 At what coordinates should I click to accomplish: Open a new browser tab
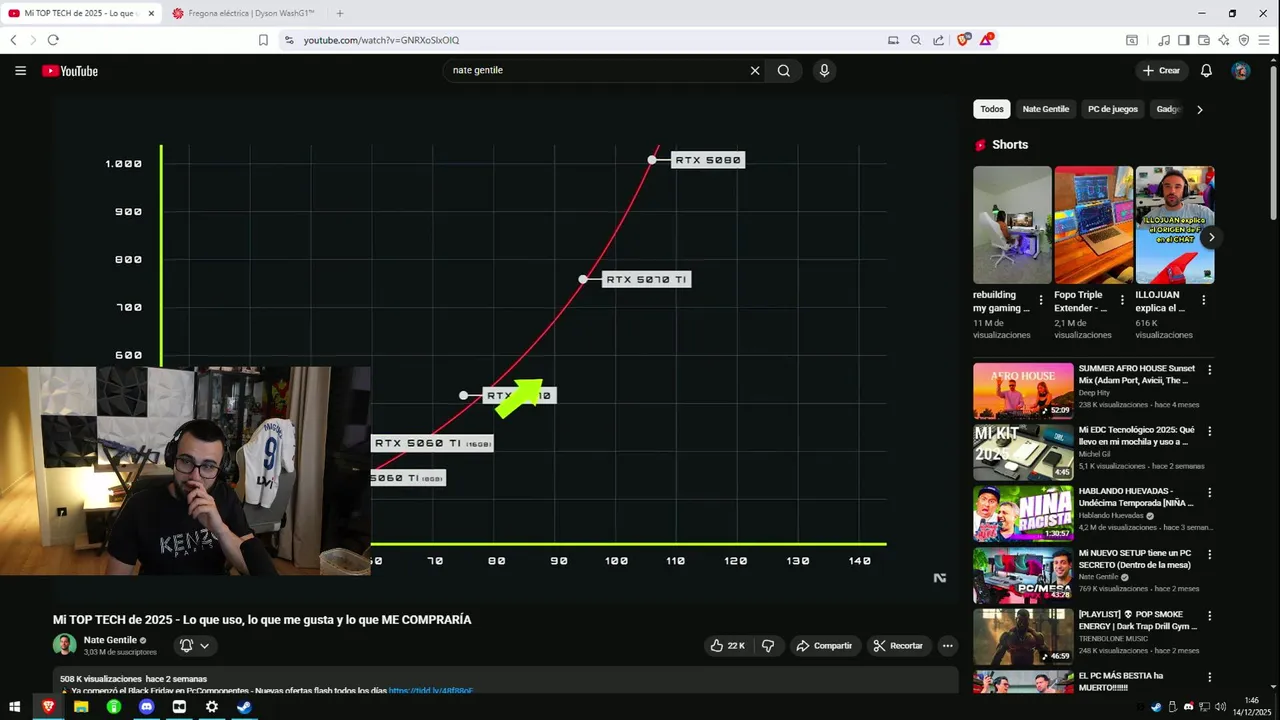[340, 13]
